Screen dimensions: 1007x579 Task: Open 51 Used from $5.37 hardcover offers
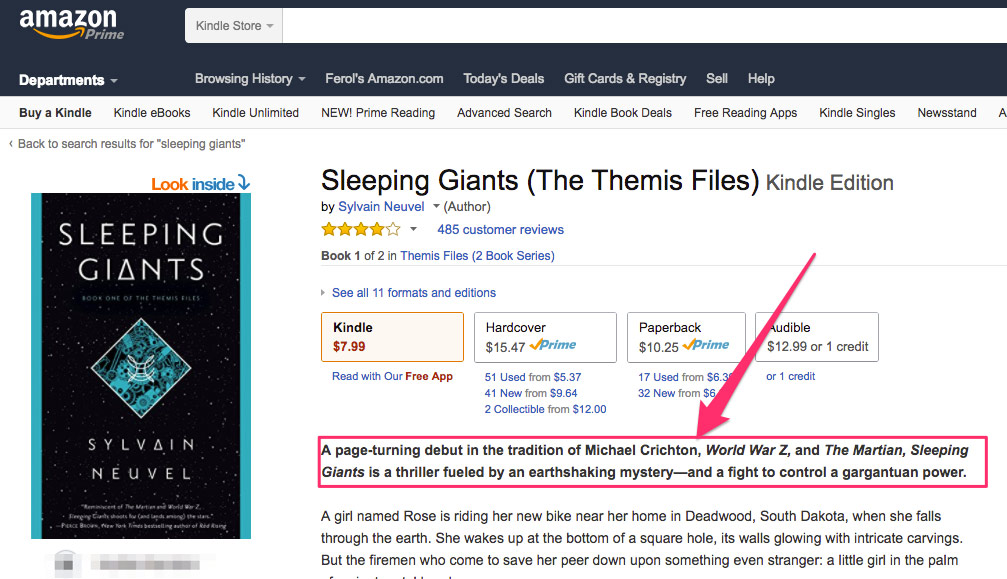click(532, 377)
